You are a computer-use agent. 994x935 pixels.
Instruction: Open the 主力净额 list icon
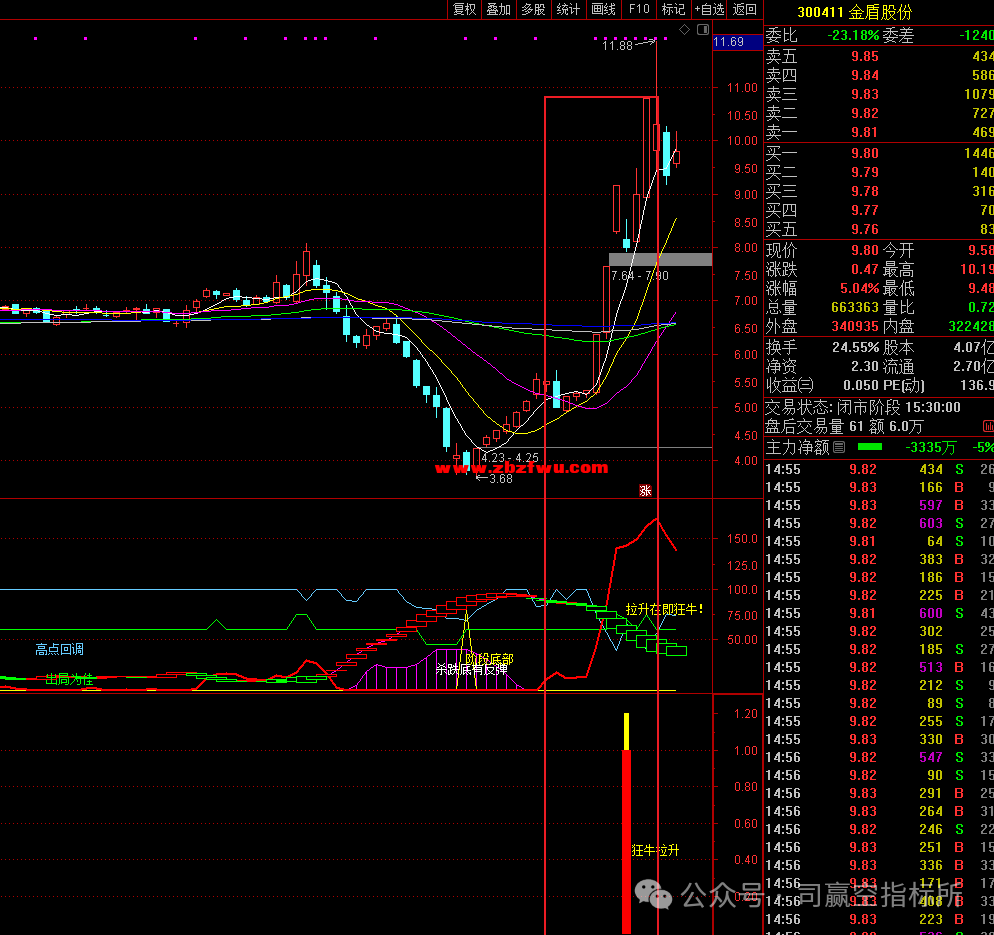(839, 448)
